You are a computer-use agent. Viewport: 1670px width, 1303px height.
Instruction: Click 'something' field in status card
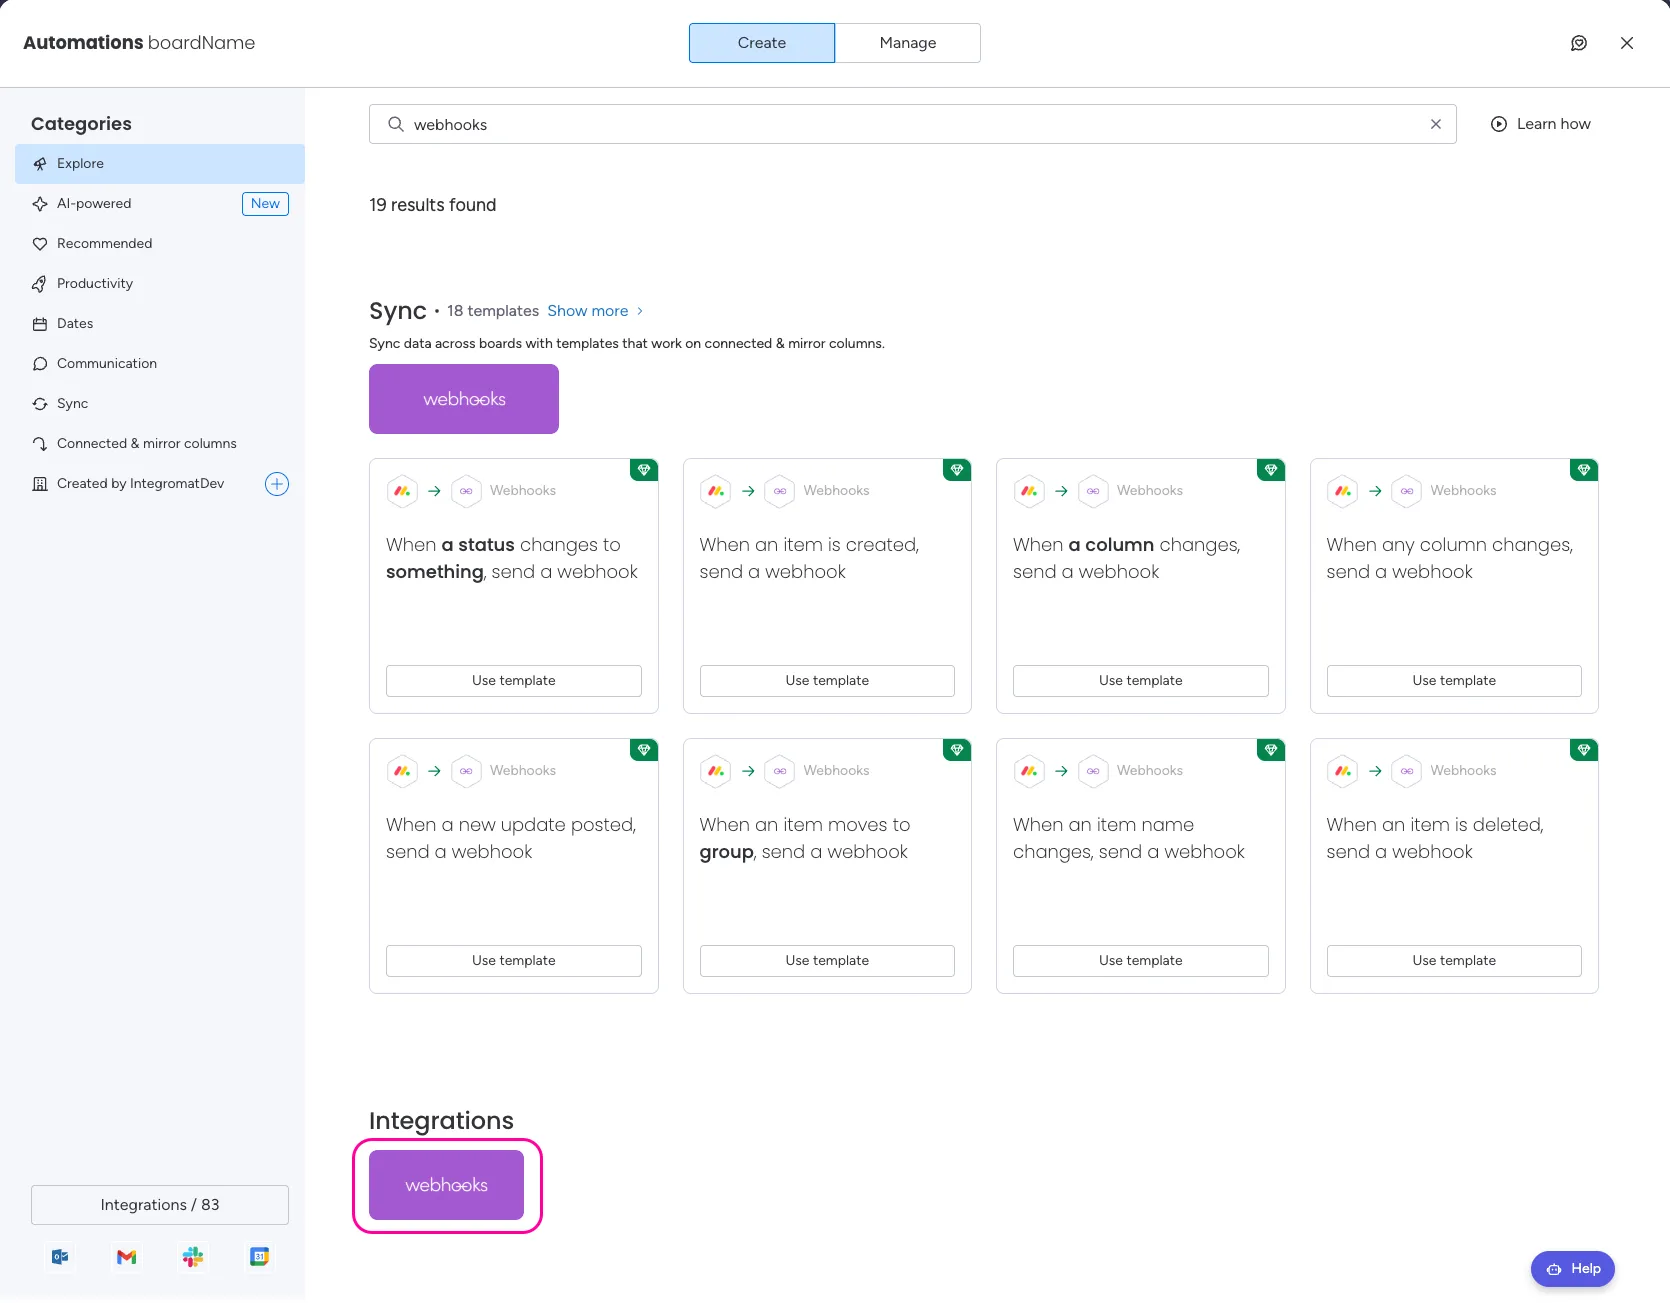pos(435,572)
